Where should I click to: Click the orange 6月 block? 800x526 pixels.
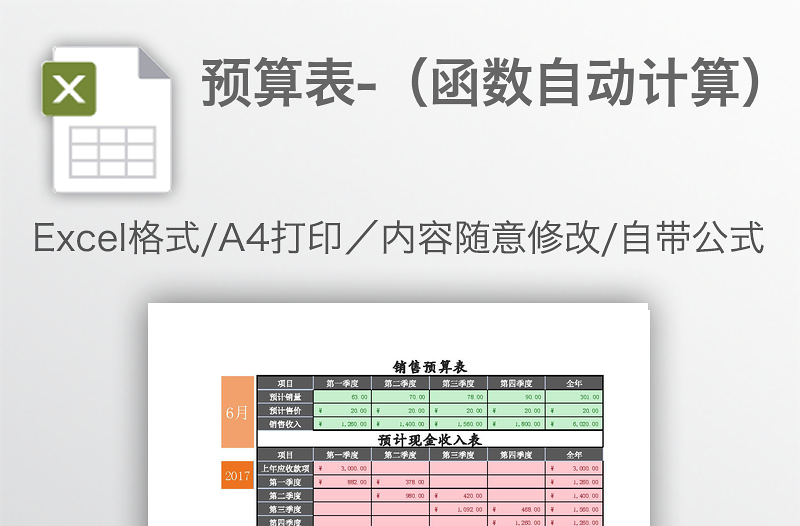coord(238,412)
